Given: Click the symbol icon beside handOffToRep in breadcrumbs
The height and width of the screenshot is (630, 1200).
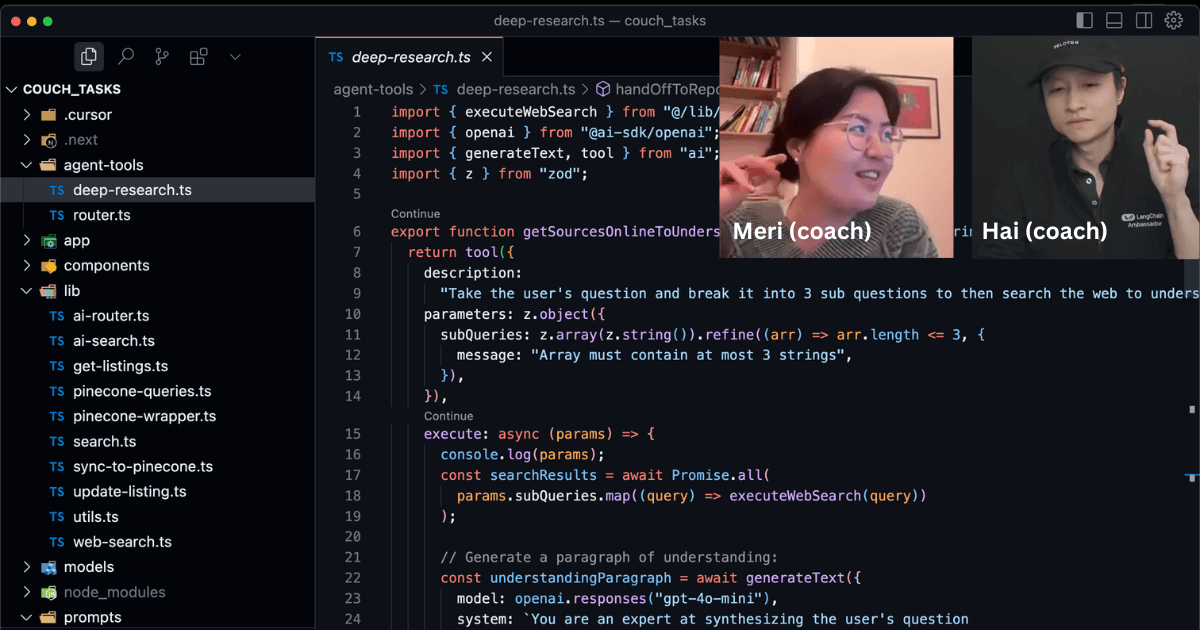Looking at the screenshot, I should tap(601, 89).
